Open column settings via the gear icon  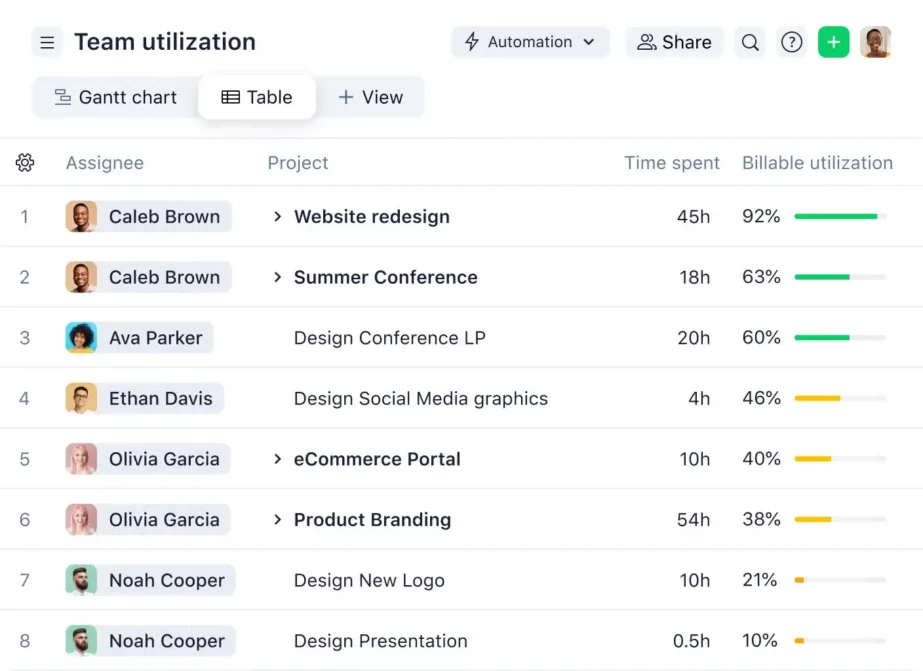tap(25, 163)
